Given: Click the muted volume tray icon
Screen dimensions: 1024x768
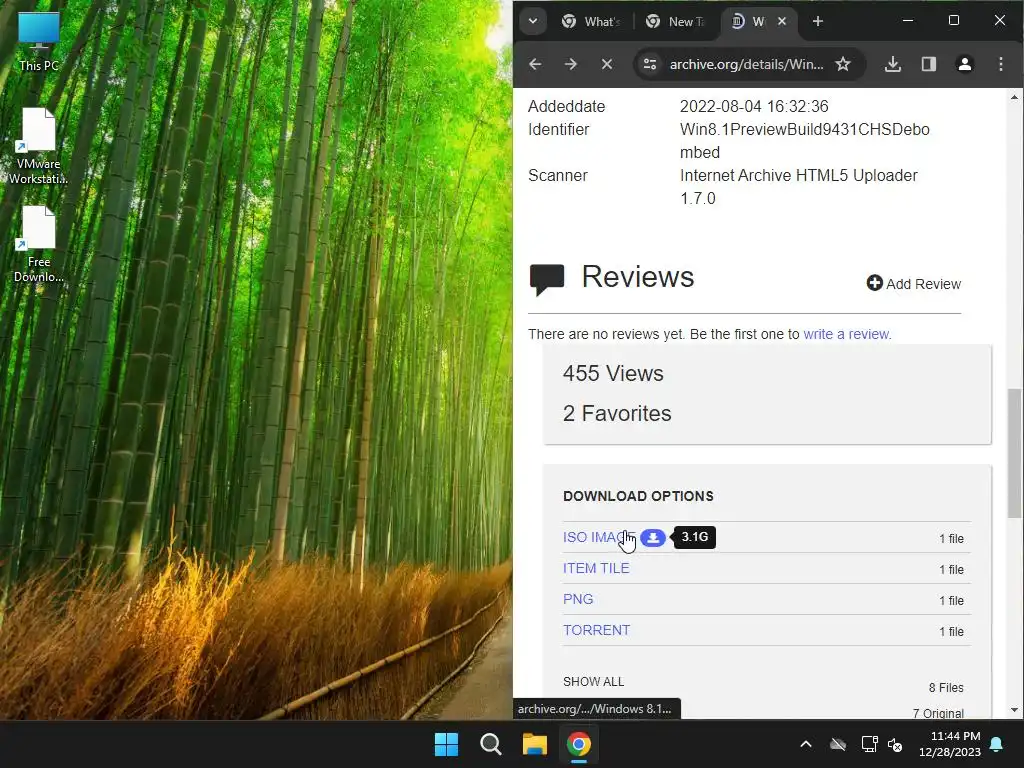Looking at the screenshot, I should click(895, 744).
